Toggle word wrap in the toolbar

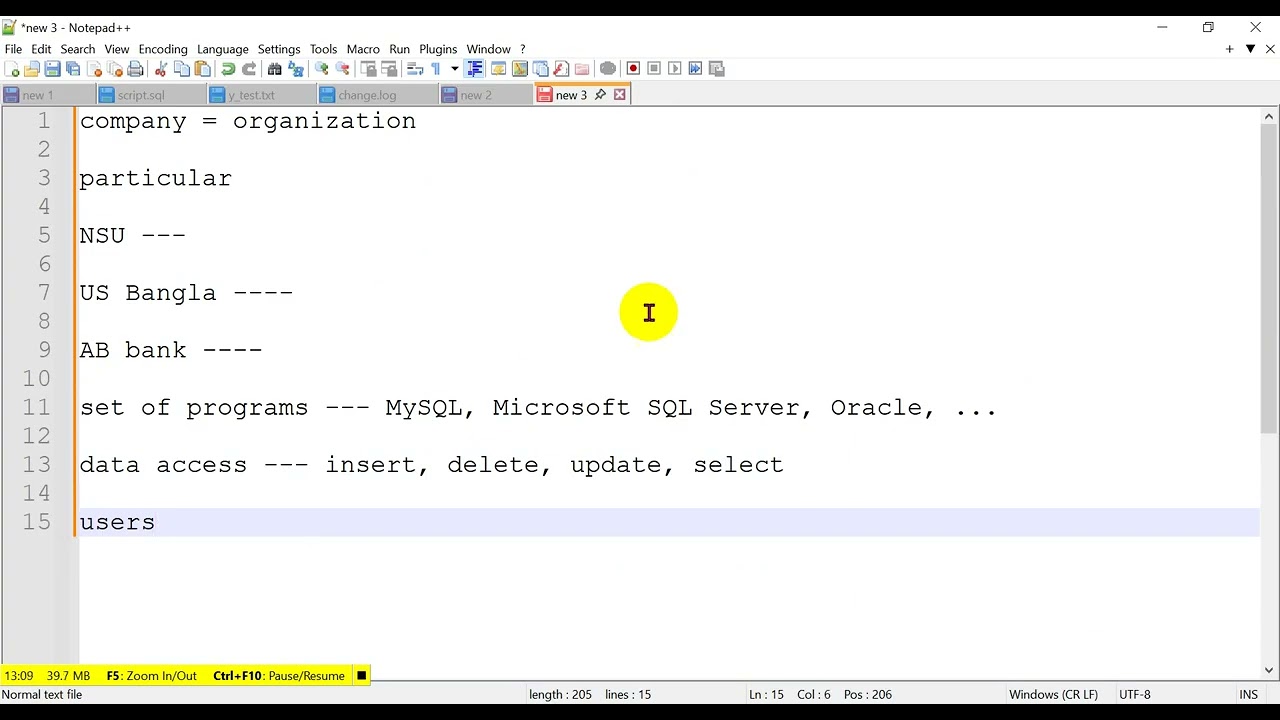[414, 69]
